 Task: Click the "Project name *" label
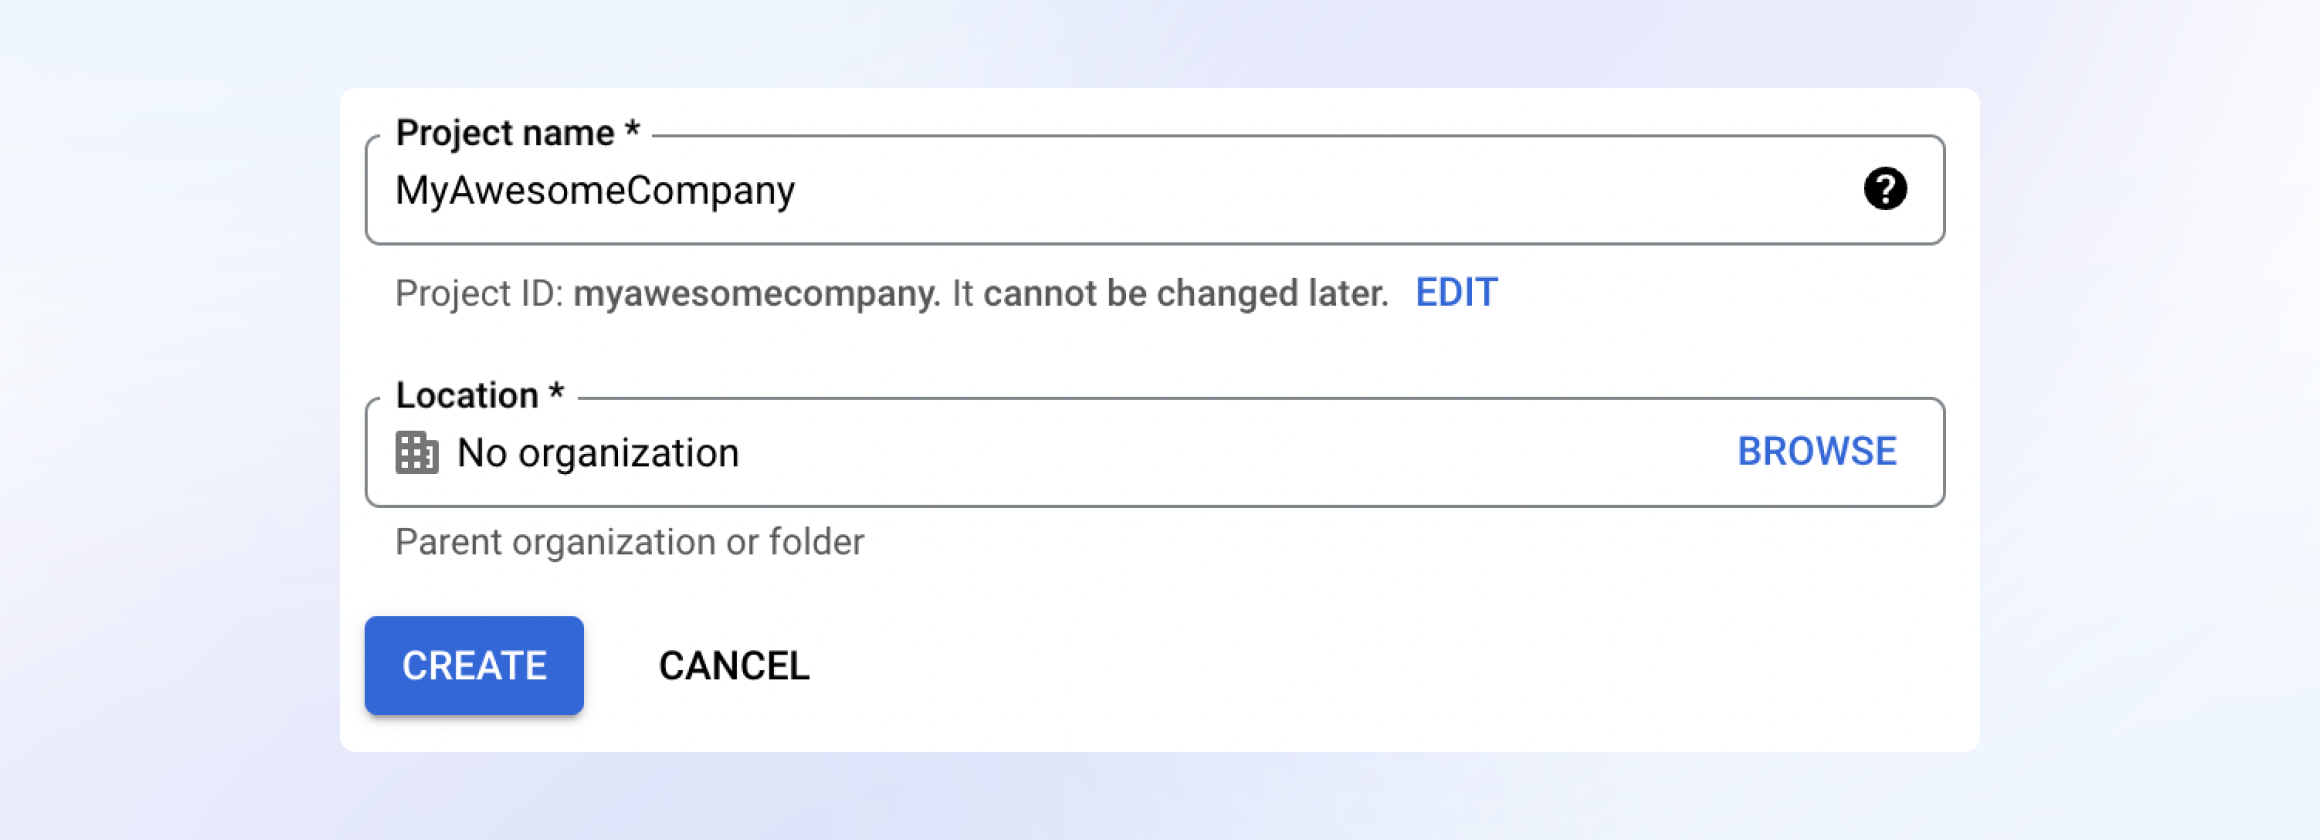(505, 133)
